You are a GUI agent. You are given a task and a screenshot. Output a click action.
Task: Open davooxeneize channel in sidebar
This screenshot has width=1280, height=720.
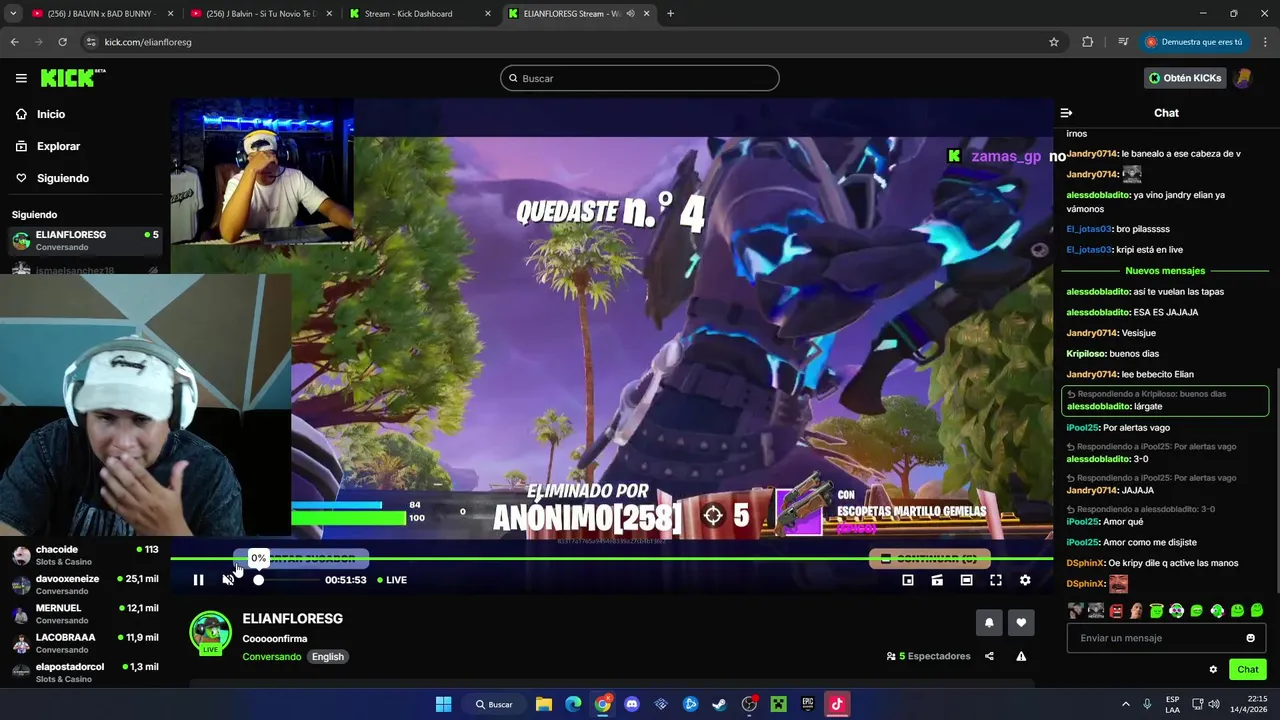[x=84, y=584]
